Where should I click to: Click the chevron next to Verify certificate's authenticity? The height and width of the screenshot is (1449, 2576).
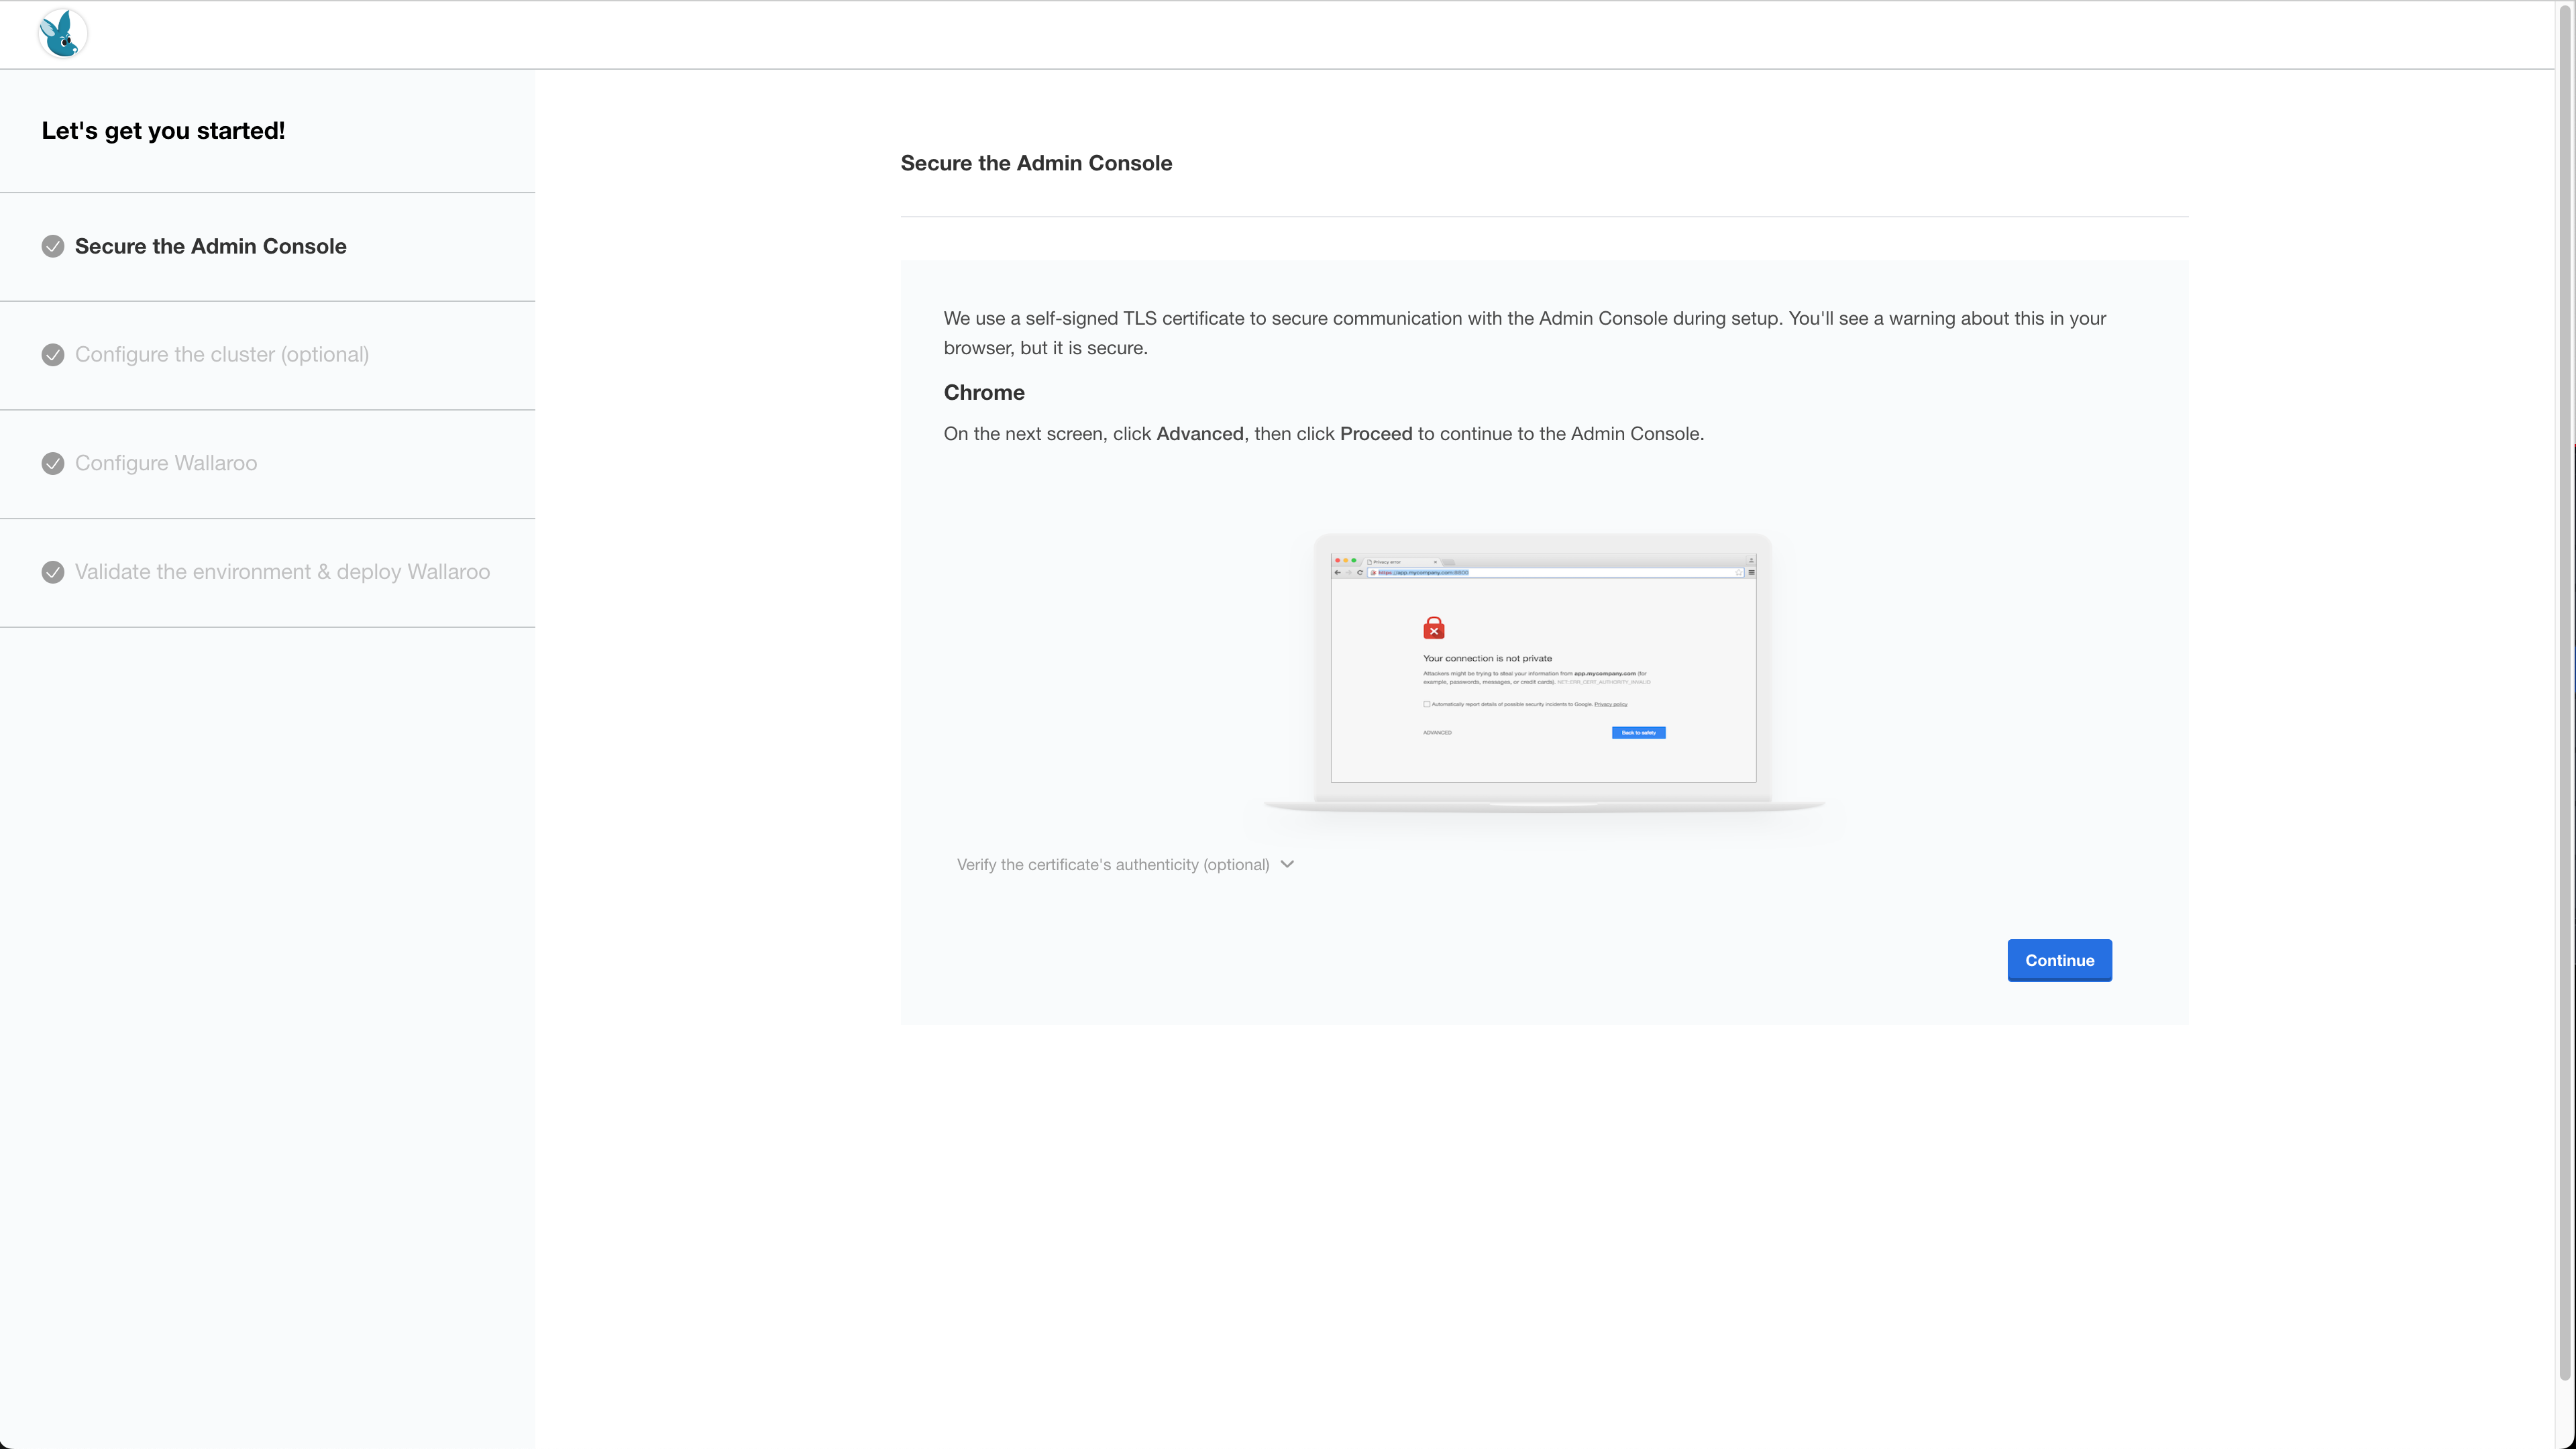(1287, 864)
